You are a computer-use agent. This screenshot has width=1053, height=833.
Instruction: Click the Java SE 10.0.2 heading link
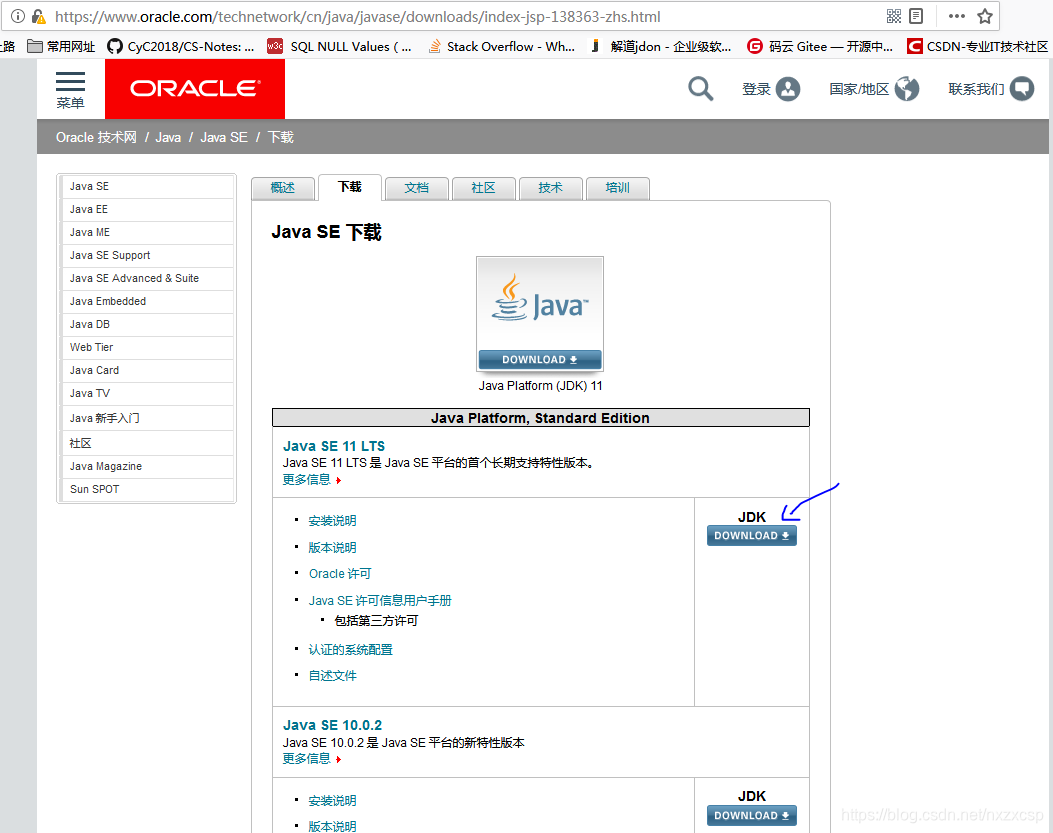pos(332,726)
